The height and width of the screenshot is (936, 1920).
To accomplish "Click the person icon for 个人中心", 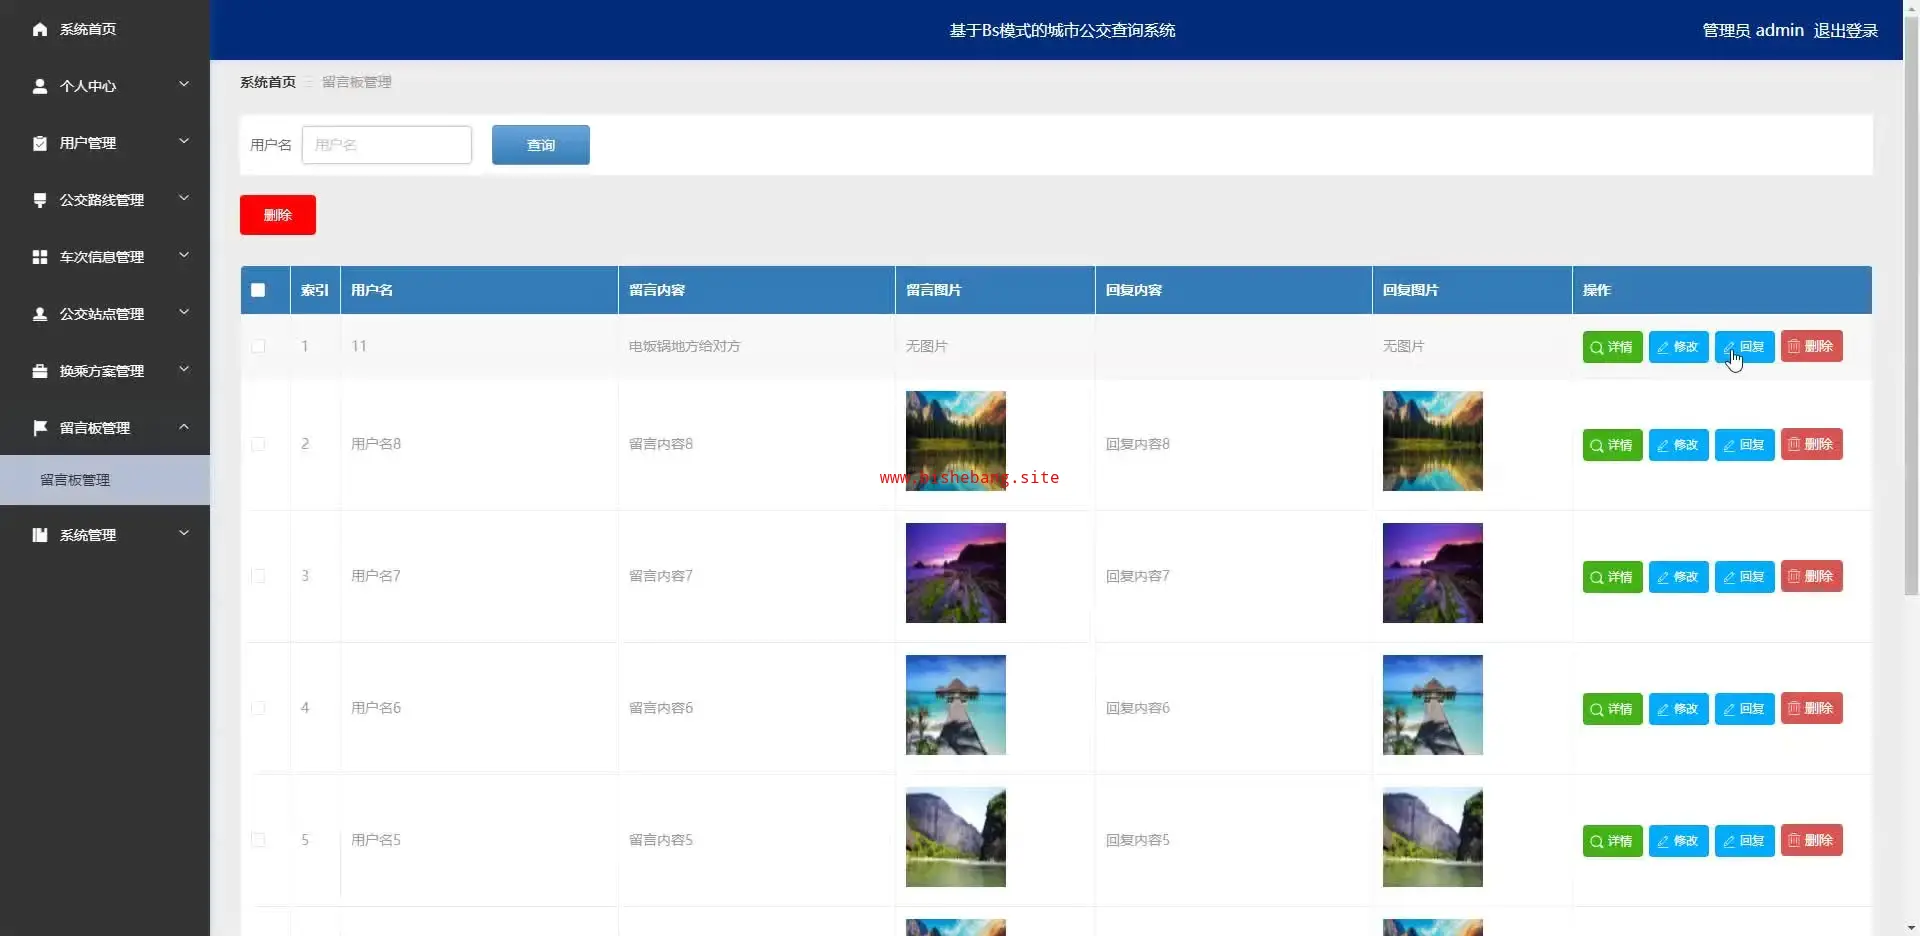I will tap(40, 86).
